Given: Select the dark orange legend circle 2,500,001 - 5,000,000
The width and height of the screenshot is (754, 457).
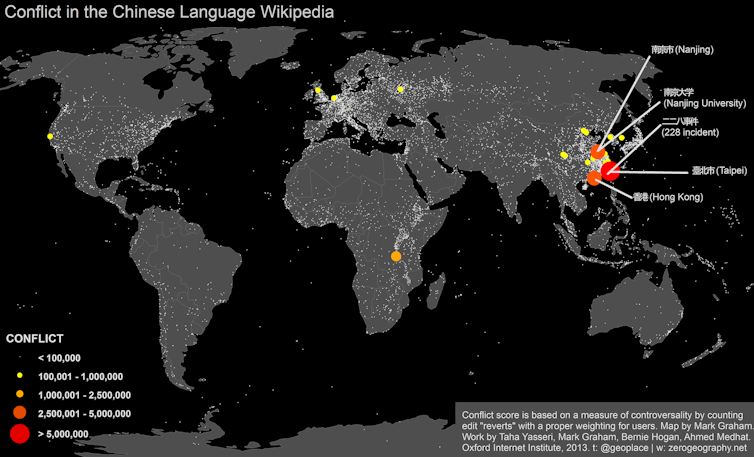Looking at the screenshot, I should click(x=20, y=412).
